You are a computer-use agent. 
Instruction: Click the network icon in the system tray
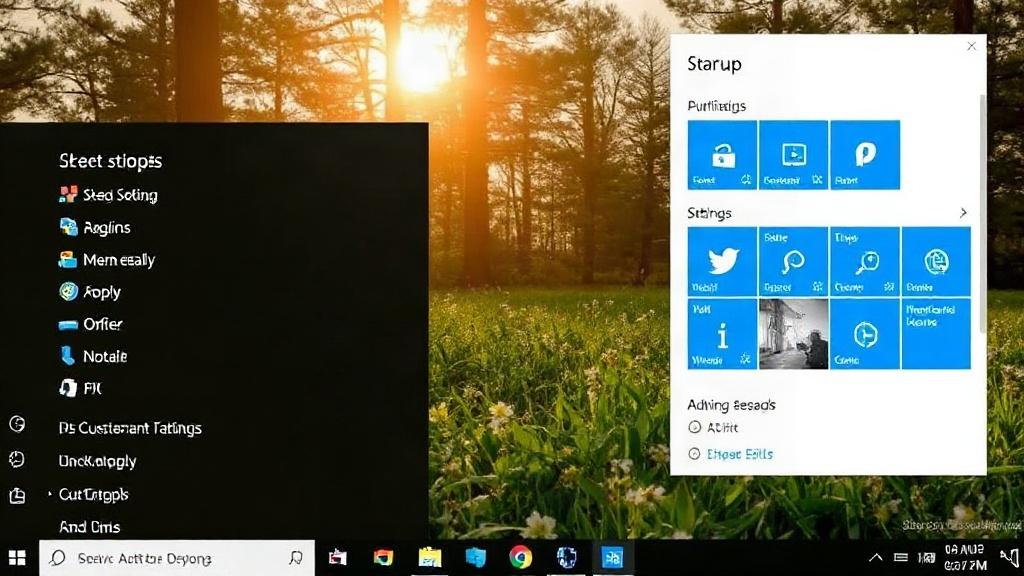(926, 558)
